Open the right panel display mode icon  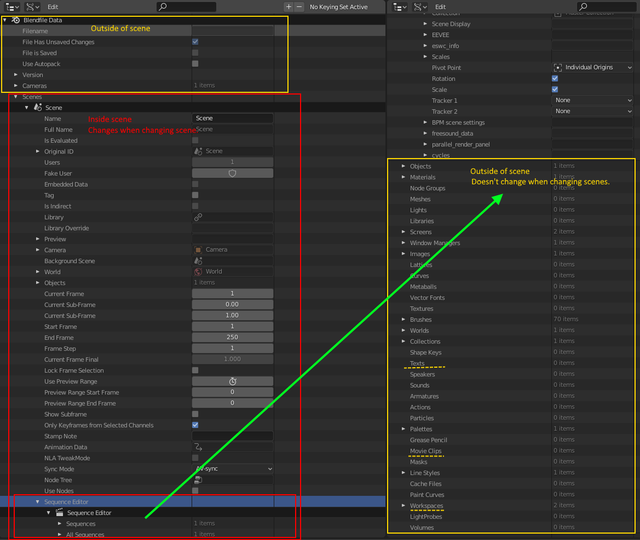click(x=420, y=7)
